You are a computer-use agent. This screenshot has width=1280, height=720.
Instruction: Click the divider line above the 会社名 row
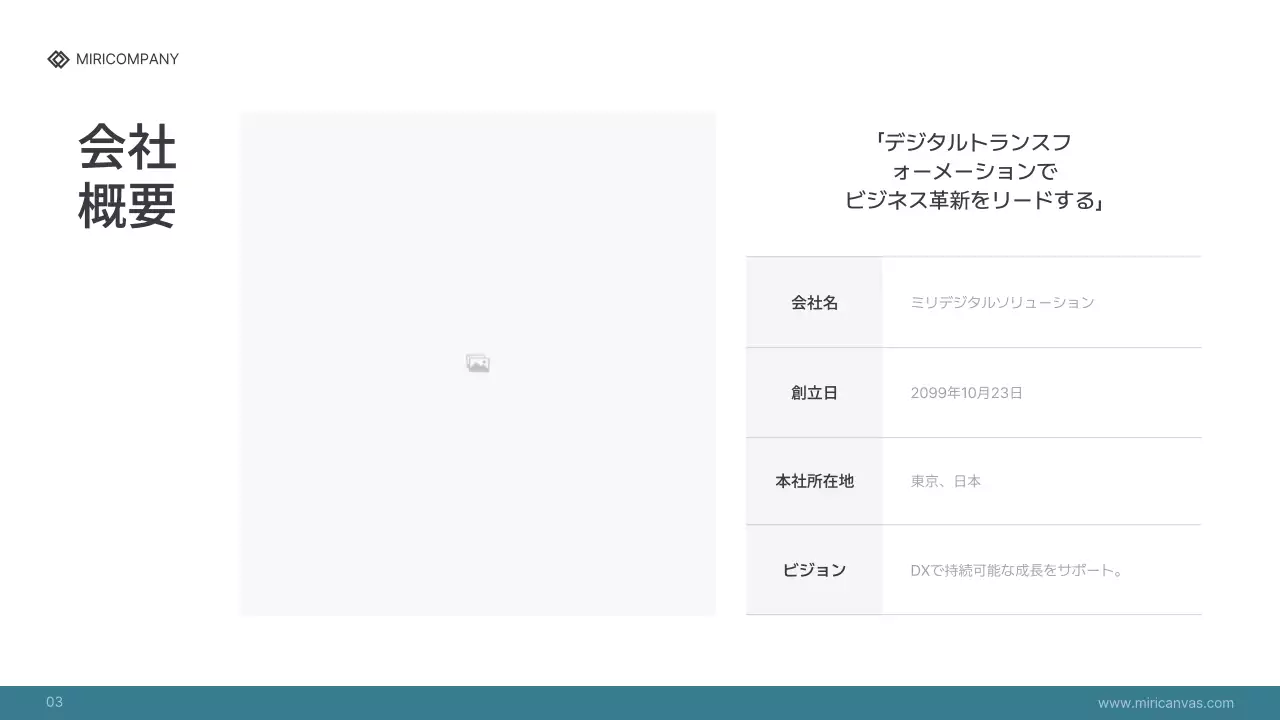(x=973, y=256)
